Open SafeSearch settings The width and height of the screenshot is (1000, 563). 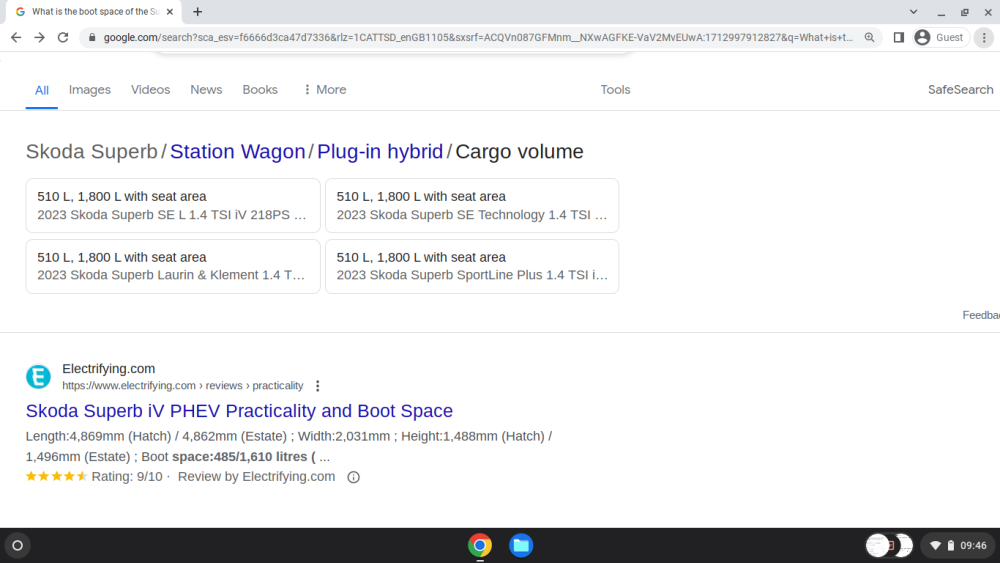click(960, 90)
